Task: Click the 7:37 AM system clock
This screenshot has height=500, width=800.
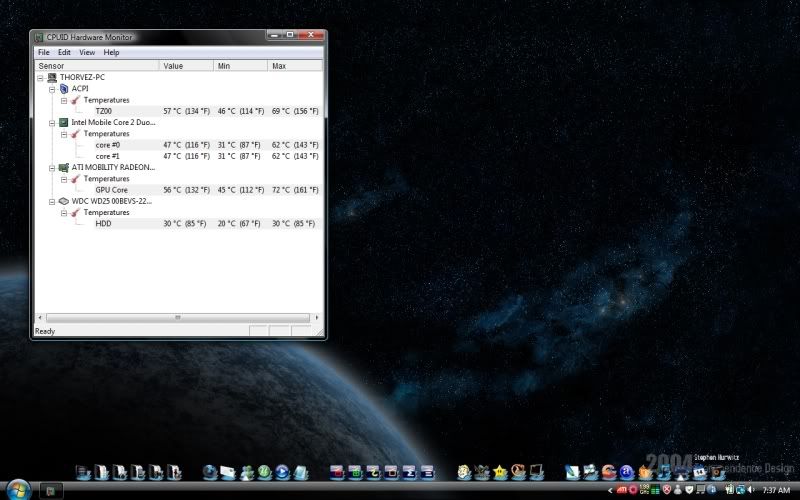Action: (776, 490)
